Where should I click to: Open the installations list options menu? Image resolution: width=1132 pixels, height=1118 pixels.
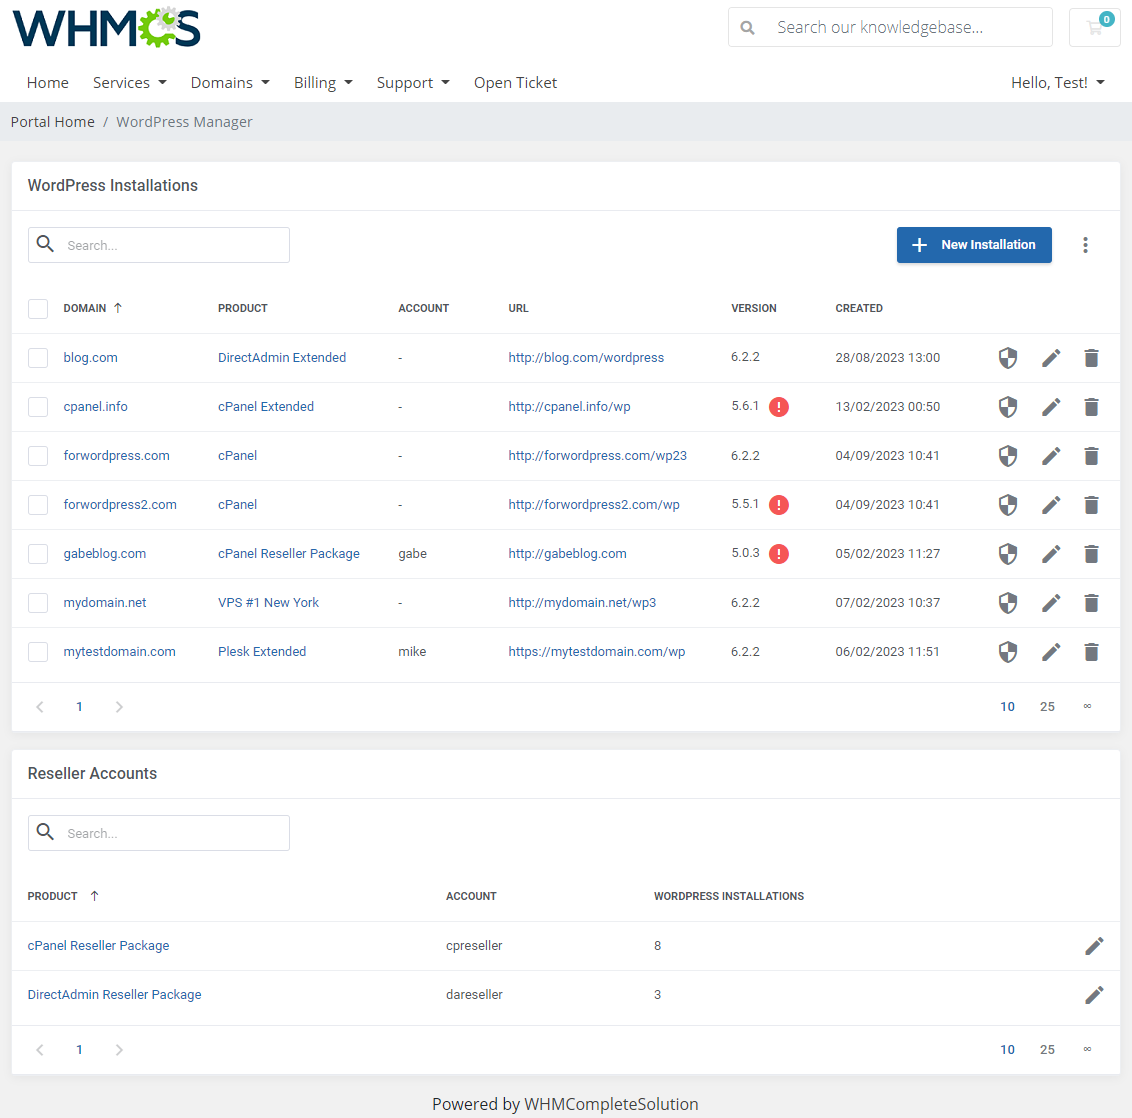tap(1085, 244)
